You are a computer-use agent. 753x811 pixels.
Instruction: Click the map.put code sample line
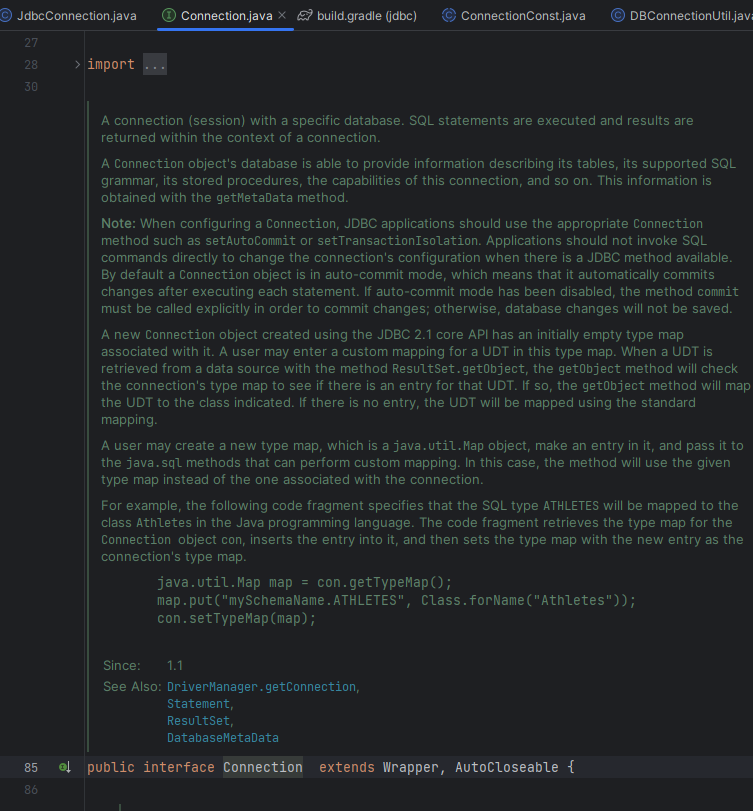pyautogui.click(x=396, y=600)
